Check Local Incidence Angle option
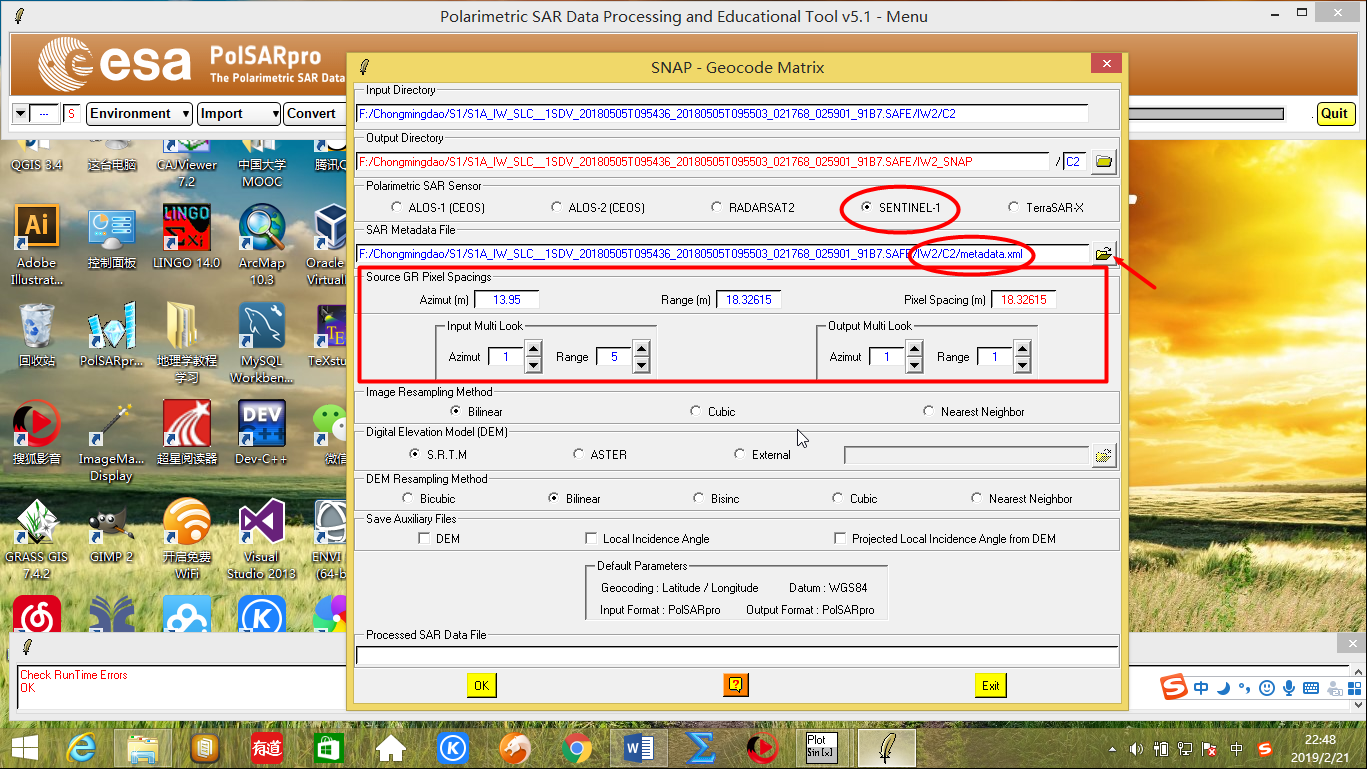 click(592, 538)
